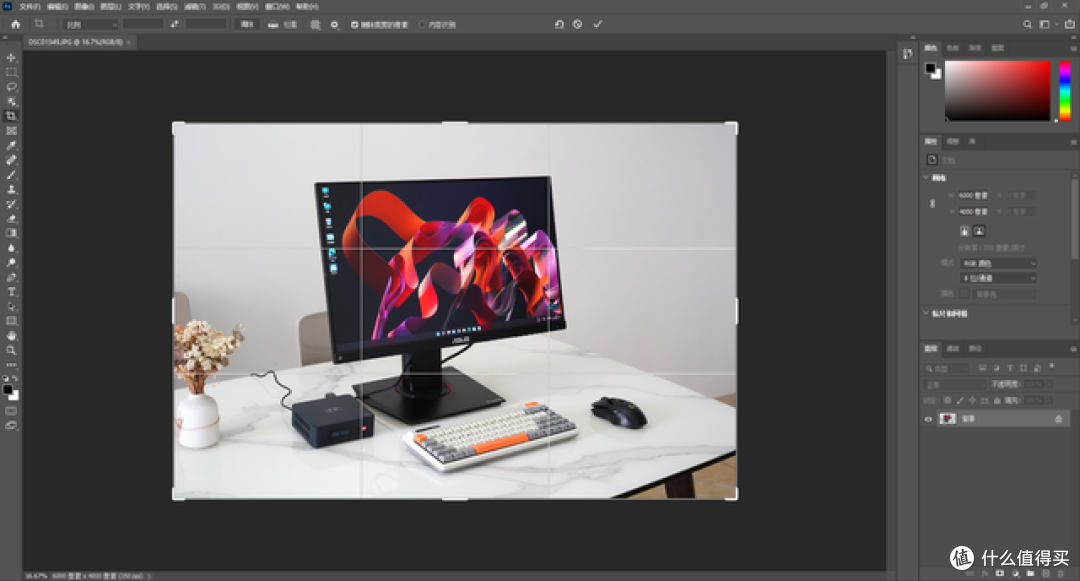Toggle Quick Mask mode

tap(11, 411)
